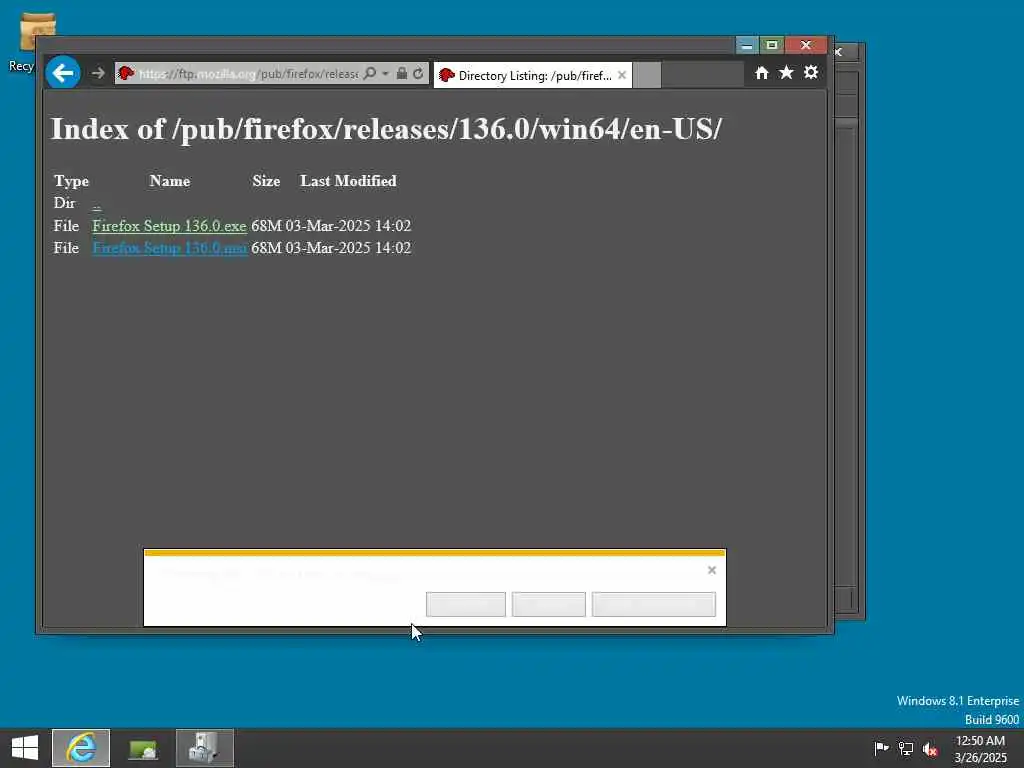The image size is (1024, 768).
Task: Click the Name column header
Action: click(x=170, y=181)
